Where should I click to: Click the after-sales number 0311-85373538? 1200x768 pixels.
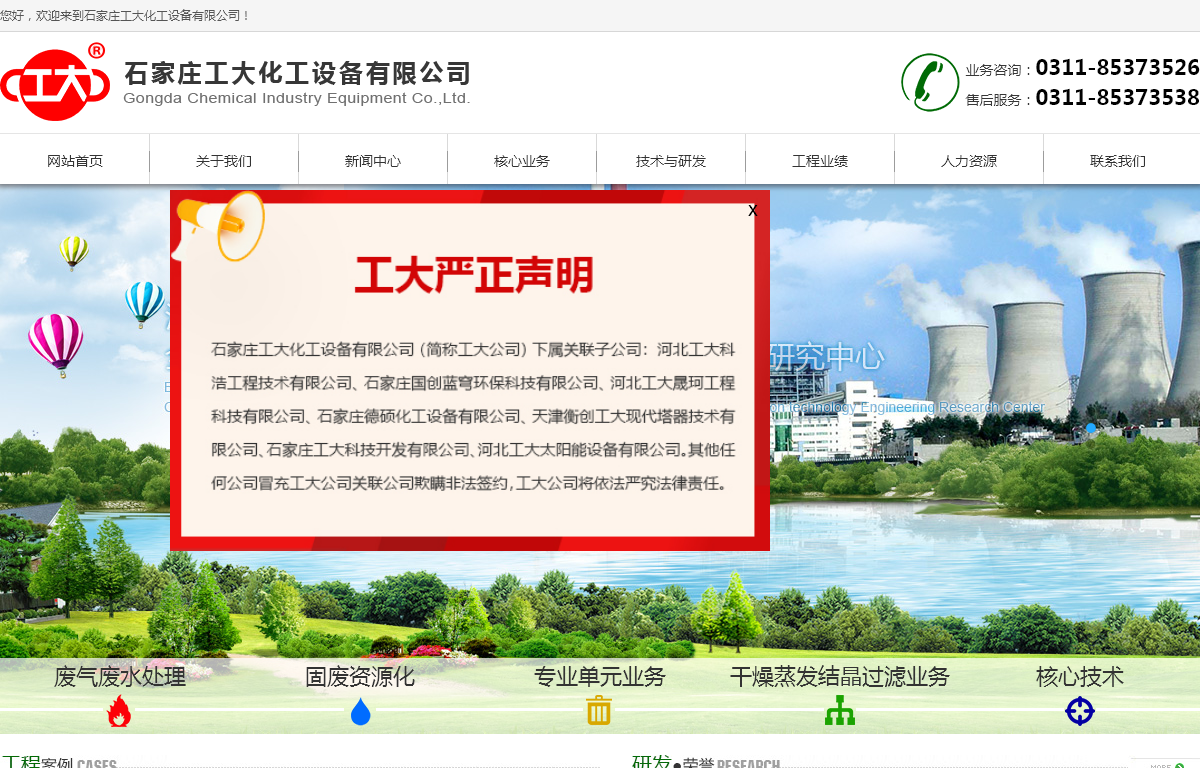click(1117, 98)
